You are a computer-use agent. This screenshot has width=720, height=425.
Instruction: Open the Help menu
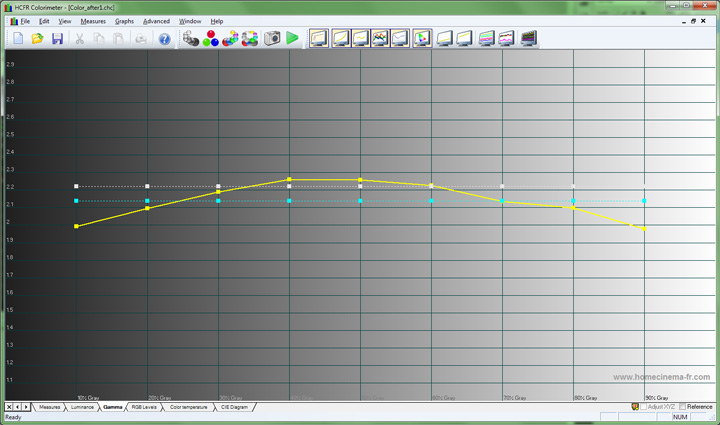[x=217, y=21]
